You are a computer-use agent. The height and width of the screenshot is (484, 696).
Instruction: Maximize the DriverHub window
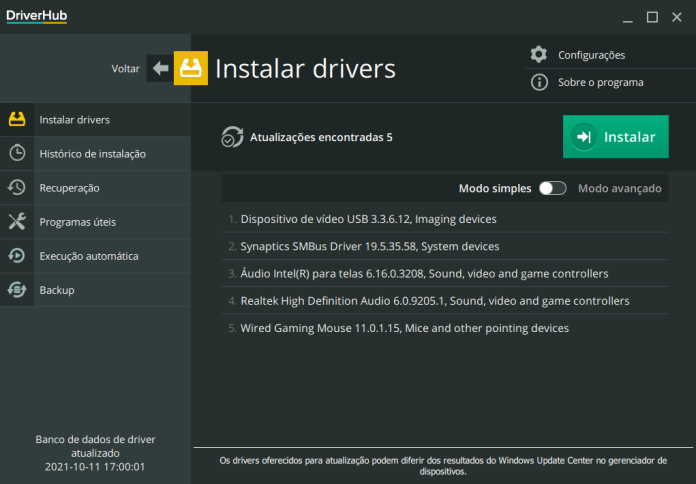[x=652, y=17]
